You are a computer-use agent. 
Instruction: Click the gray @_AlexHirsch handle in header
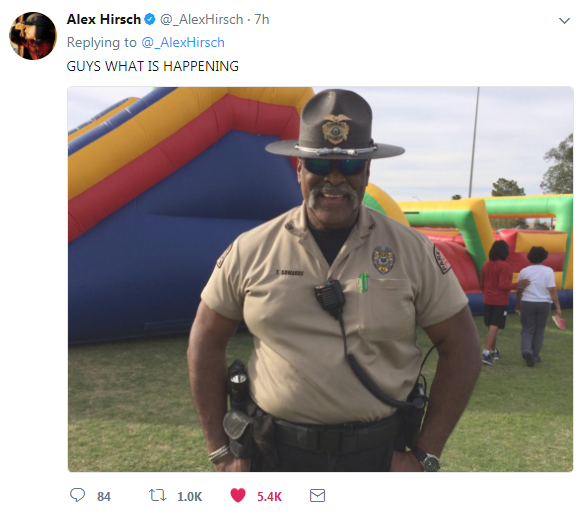click(x=202, y=19)
